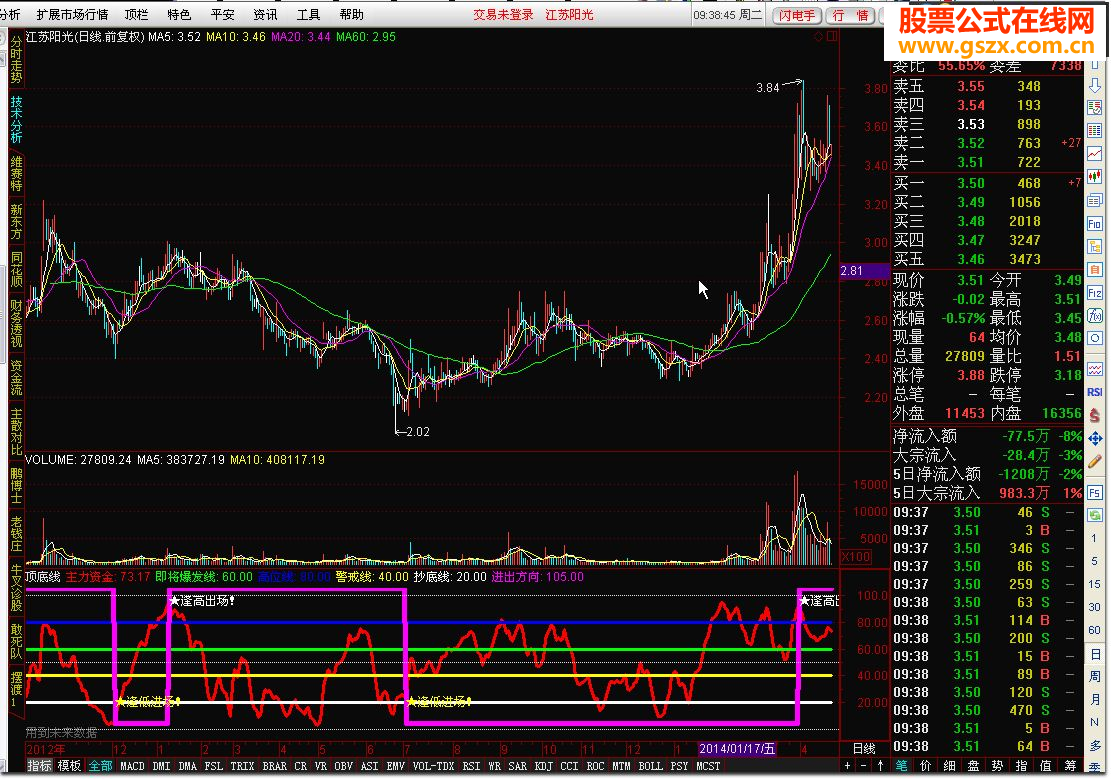This screenshot has width=1111, height=779.
Task: Switch indicator to KDJ
Action: pyautogui.click(x=543, y=766)
